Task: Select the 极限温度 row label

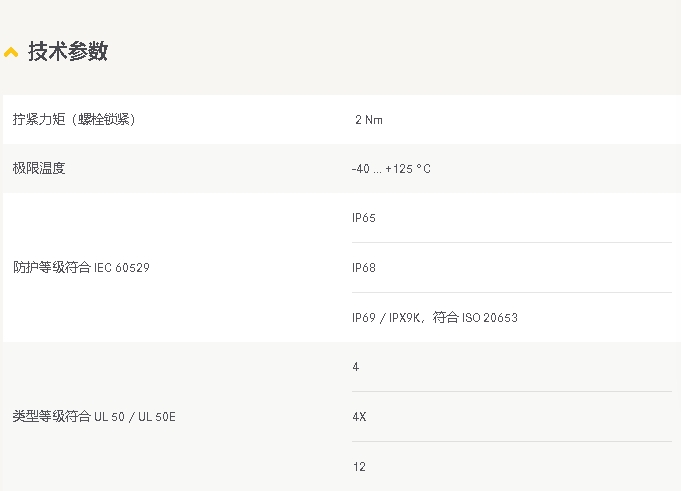Action: pyautogui.click(x=39, y=168)
